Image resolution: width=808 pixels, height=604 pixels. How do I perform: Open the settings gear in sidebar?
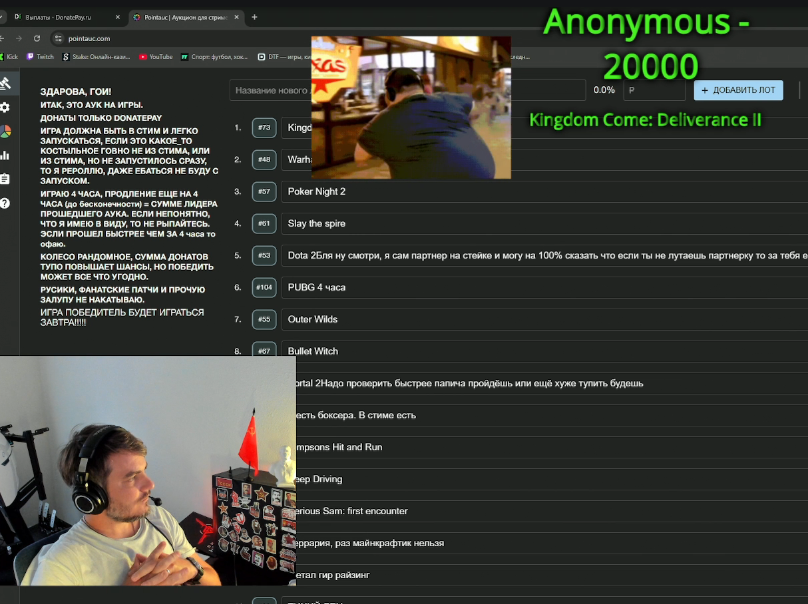pyautogui.click(x=5, y=107)
